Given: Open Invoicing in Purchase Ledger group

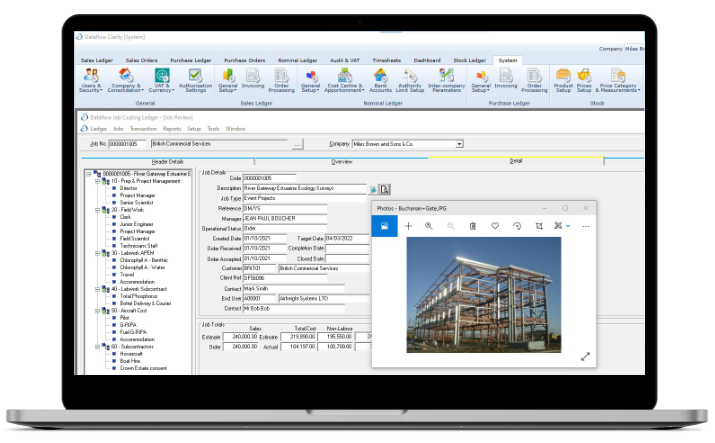Looking at the screenshot, I should click(x=506, y=78).
